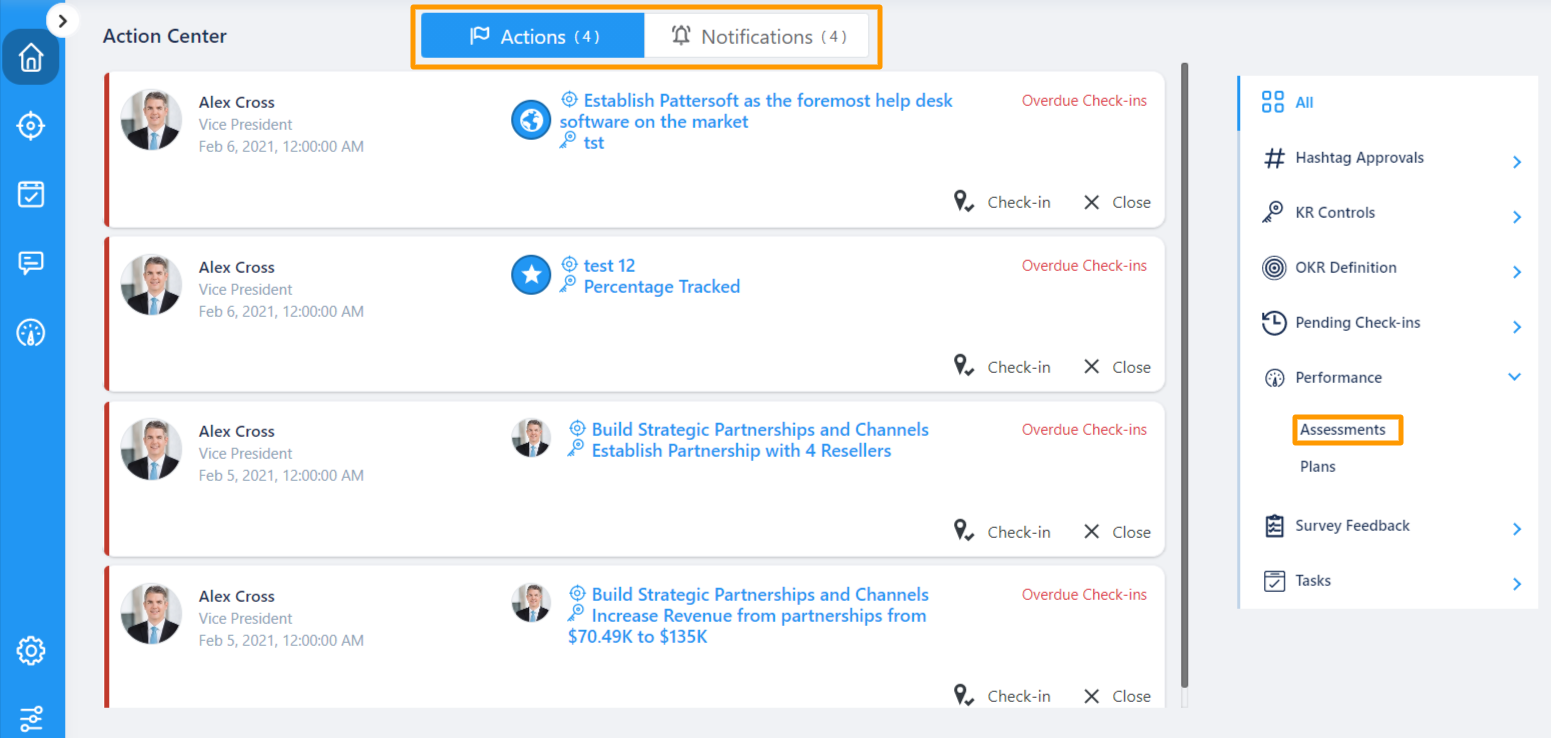This screenshot has height=738, width=1551.
Task: Close the Establish Pattersoft action card
Action: point(1117,202)
